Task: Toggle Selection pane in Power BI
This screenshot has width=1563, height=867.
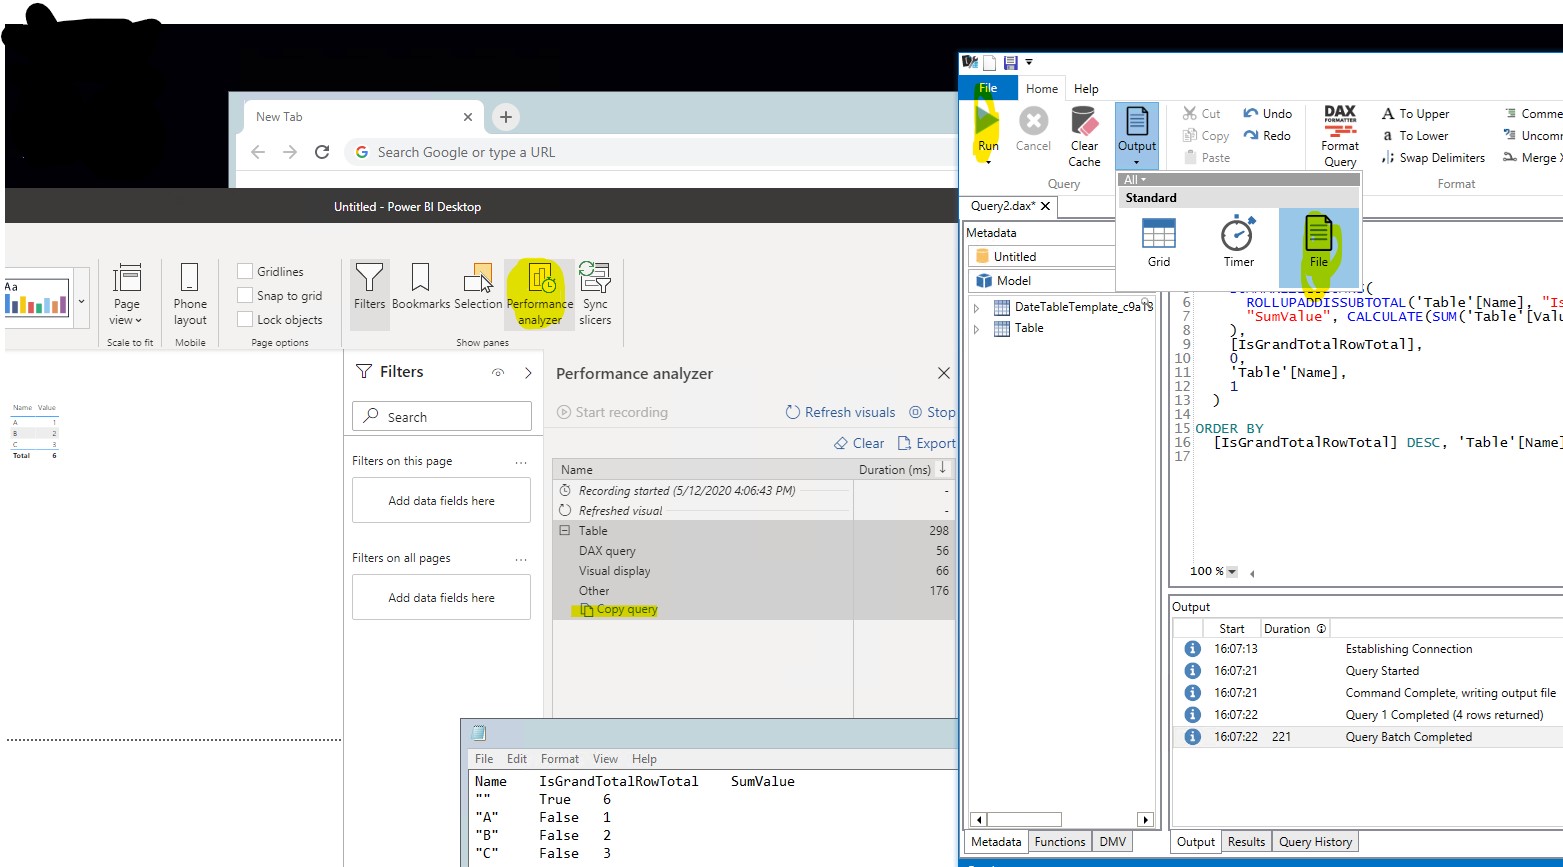Action: pyautogui.click(x=478, y=287)
